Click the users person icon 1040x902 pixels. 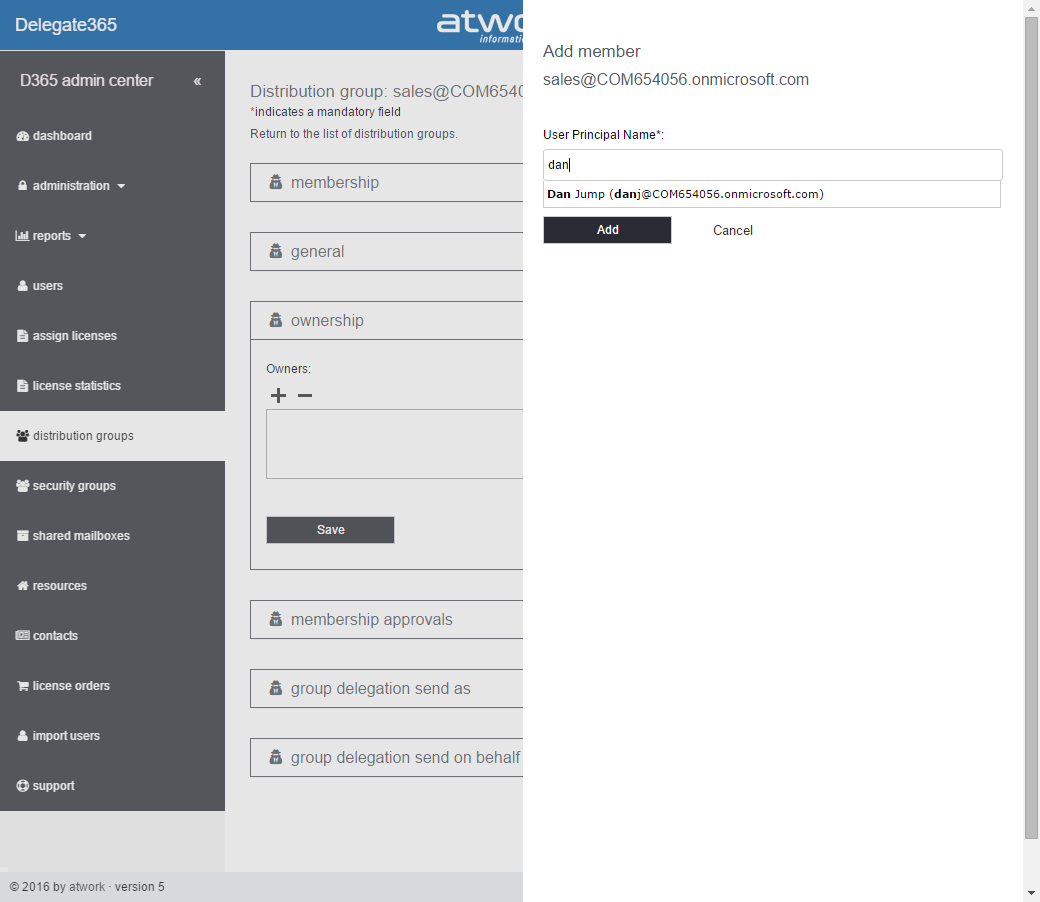23,286
